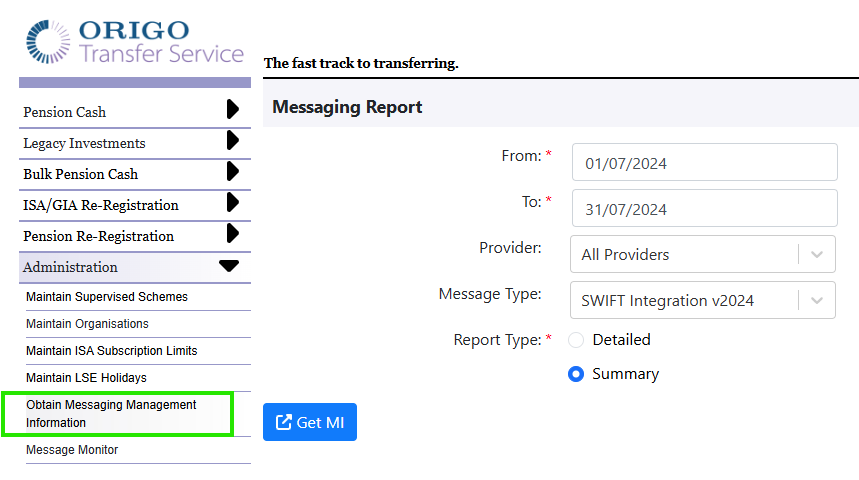859x480 pixels.
Task: Click the 'Provider:' label
Action: 510,248
